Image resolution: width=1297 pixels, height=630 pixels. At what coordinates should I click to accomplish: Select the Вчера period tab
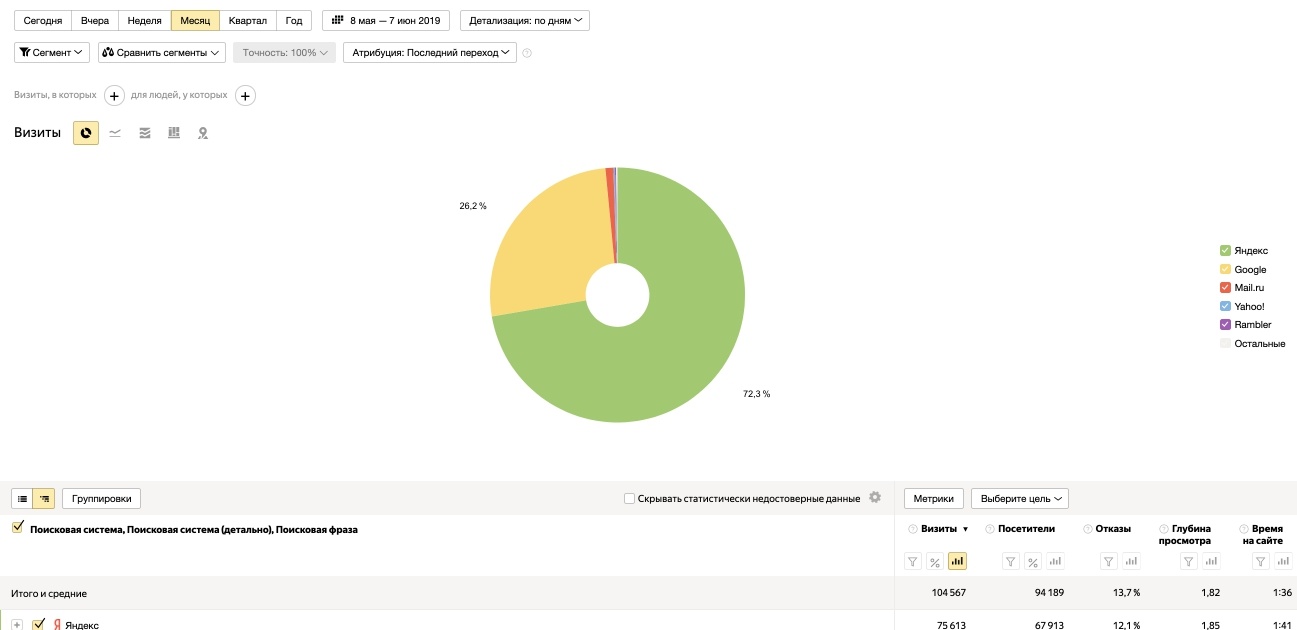(x=95, y=20)
